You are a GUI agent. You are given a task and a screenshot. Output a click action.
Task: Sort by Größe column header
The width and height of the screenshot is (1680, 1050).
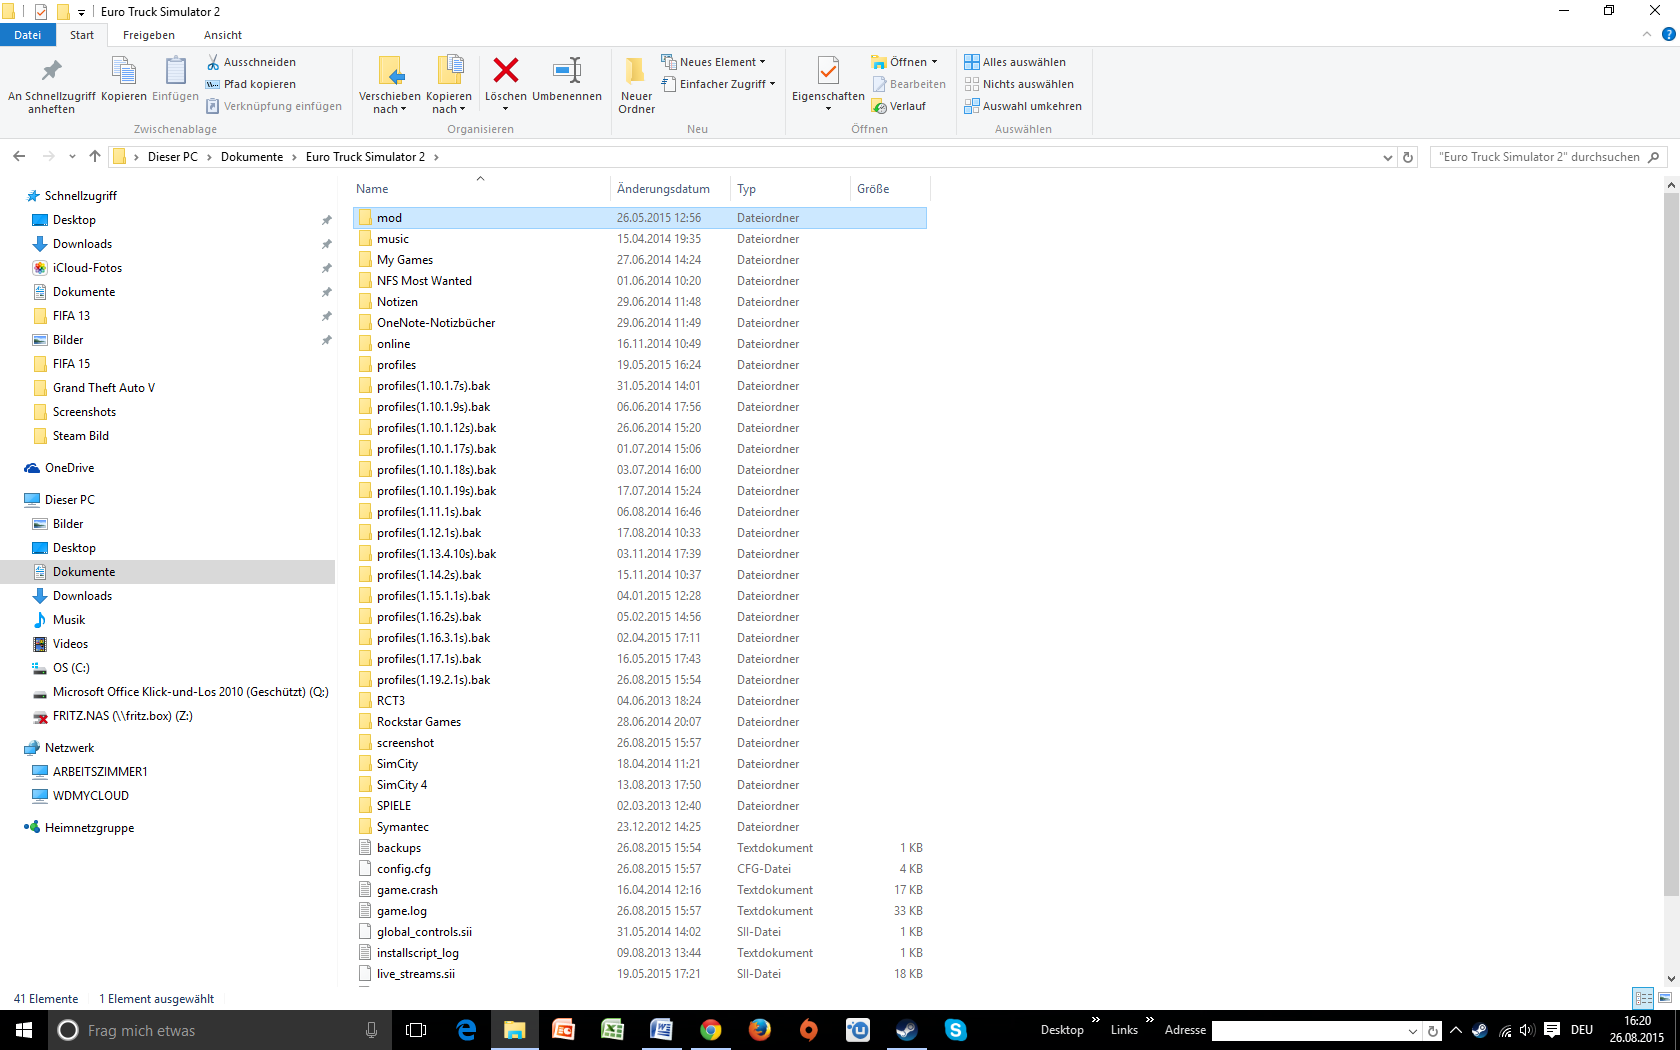(x=890, y=189)
